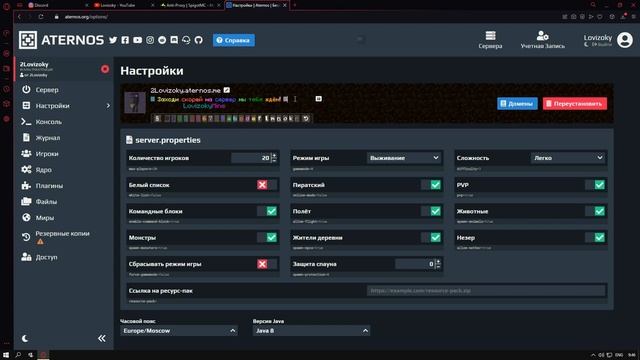Open the Часовой пояс Europe/Moscow dropdown

tap(179, 331)
